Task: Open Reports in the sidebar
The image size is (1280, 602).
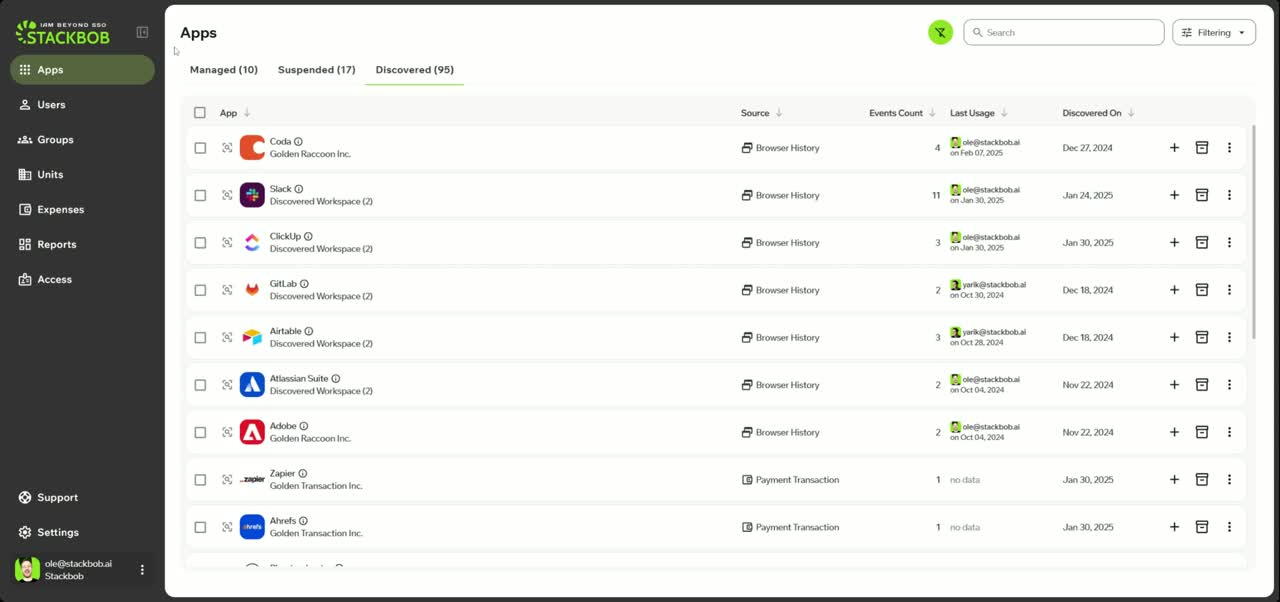Action: (82, 244)
